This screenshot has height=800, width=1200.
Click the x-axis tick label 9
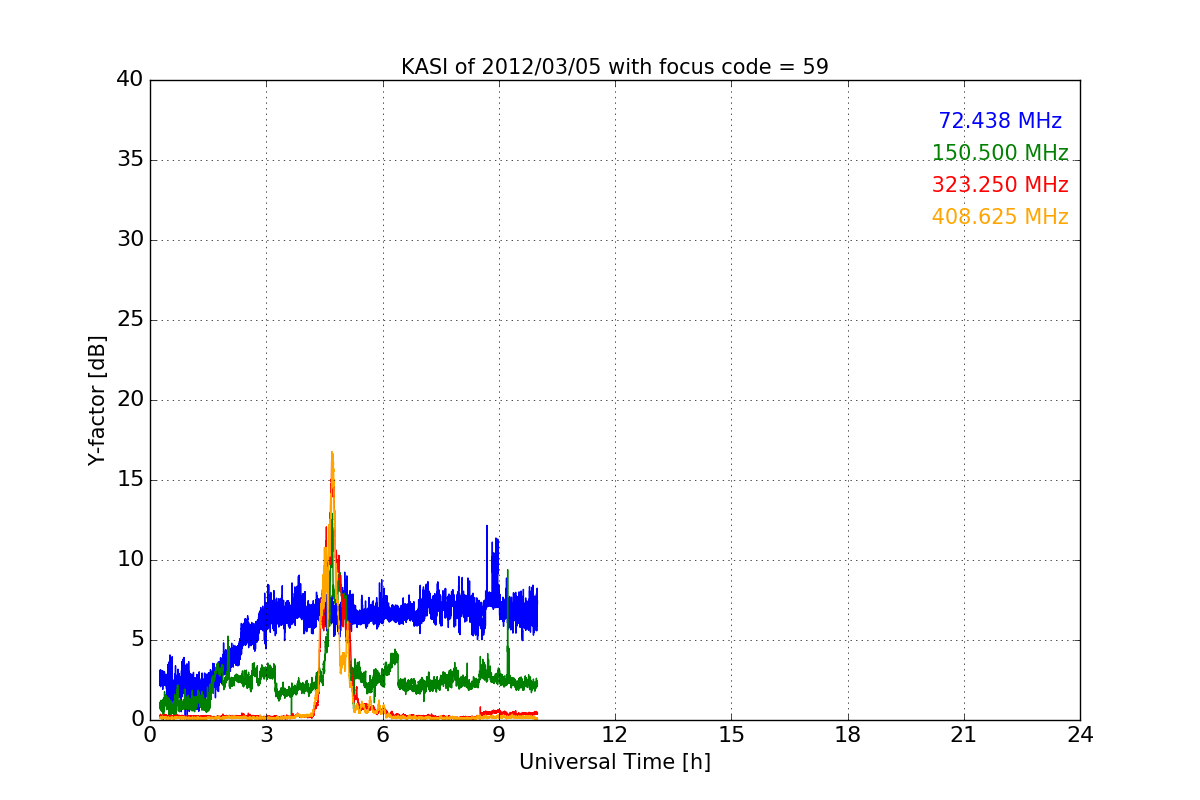[x=499, y=734]
